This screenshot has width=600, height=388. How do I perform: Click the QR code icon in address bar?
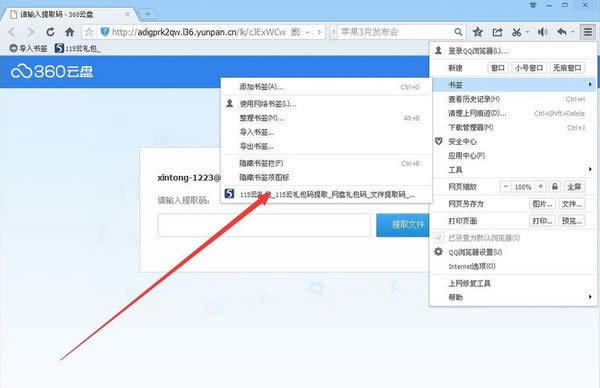pos(295,32)
